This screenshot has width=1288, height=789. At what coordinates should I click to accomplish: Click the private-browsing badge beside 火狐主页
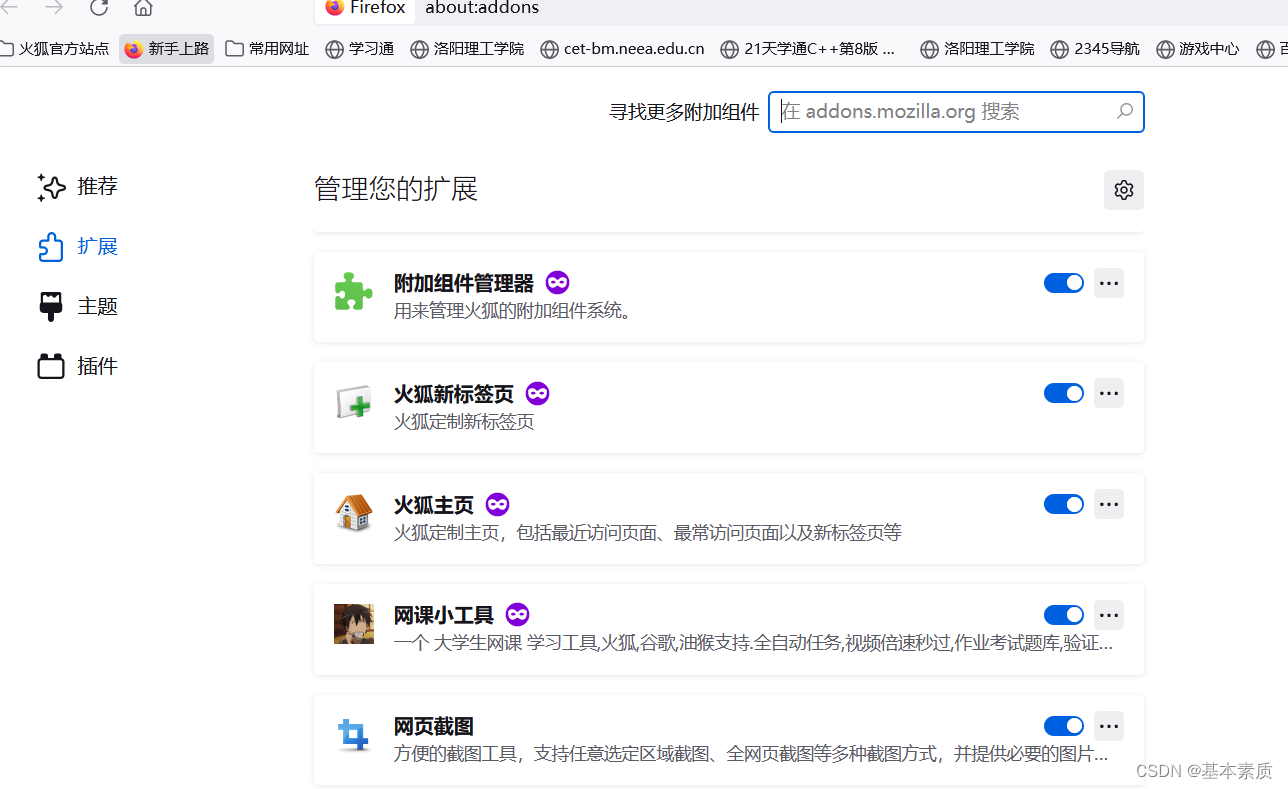point(497,505)
